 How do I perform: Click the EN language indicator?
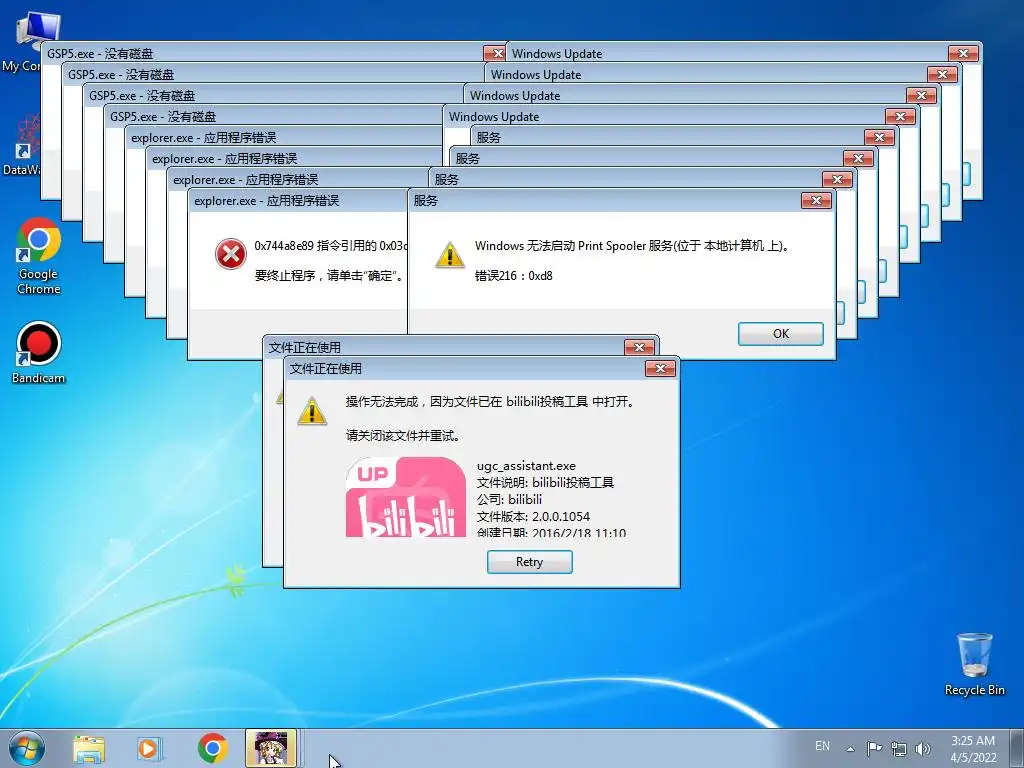(x=822, y=746)
